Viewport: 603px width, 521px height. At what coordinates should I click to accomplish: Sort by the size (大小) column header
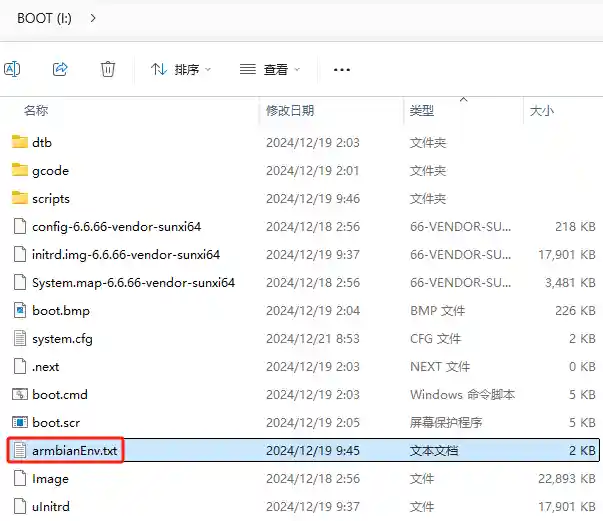coord(542,111)
